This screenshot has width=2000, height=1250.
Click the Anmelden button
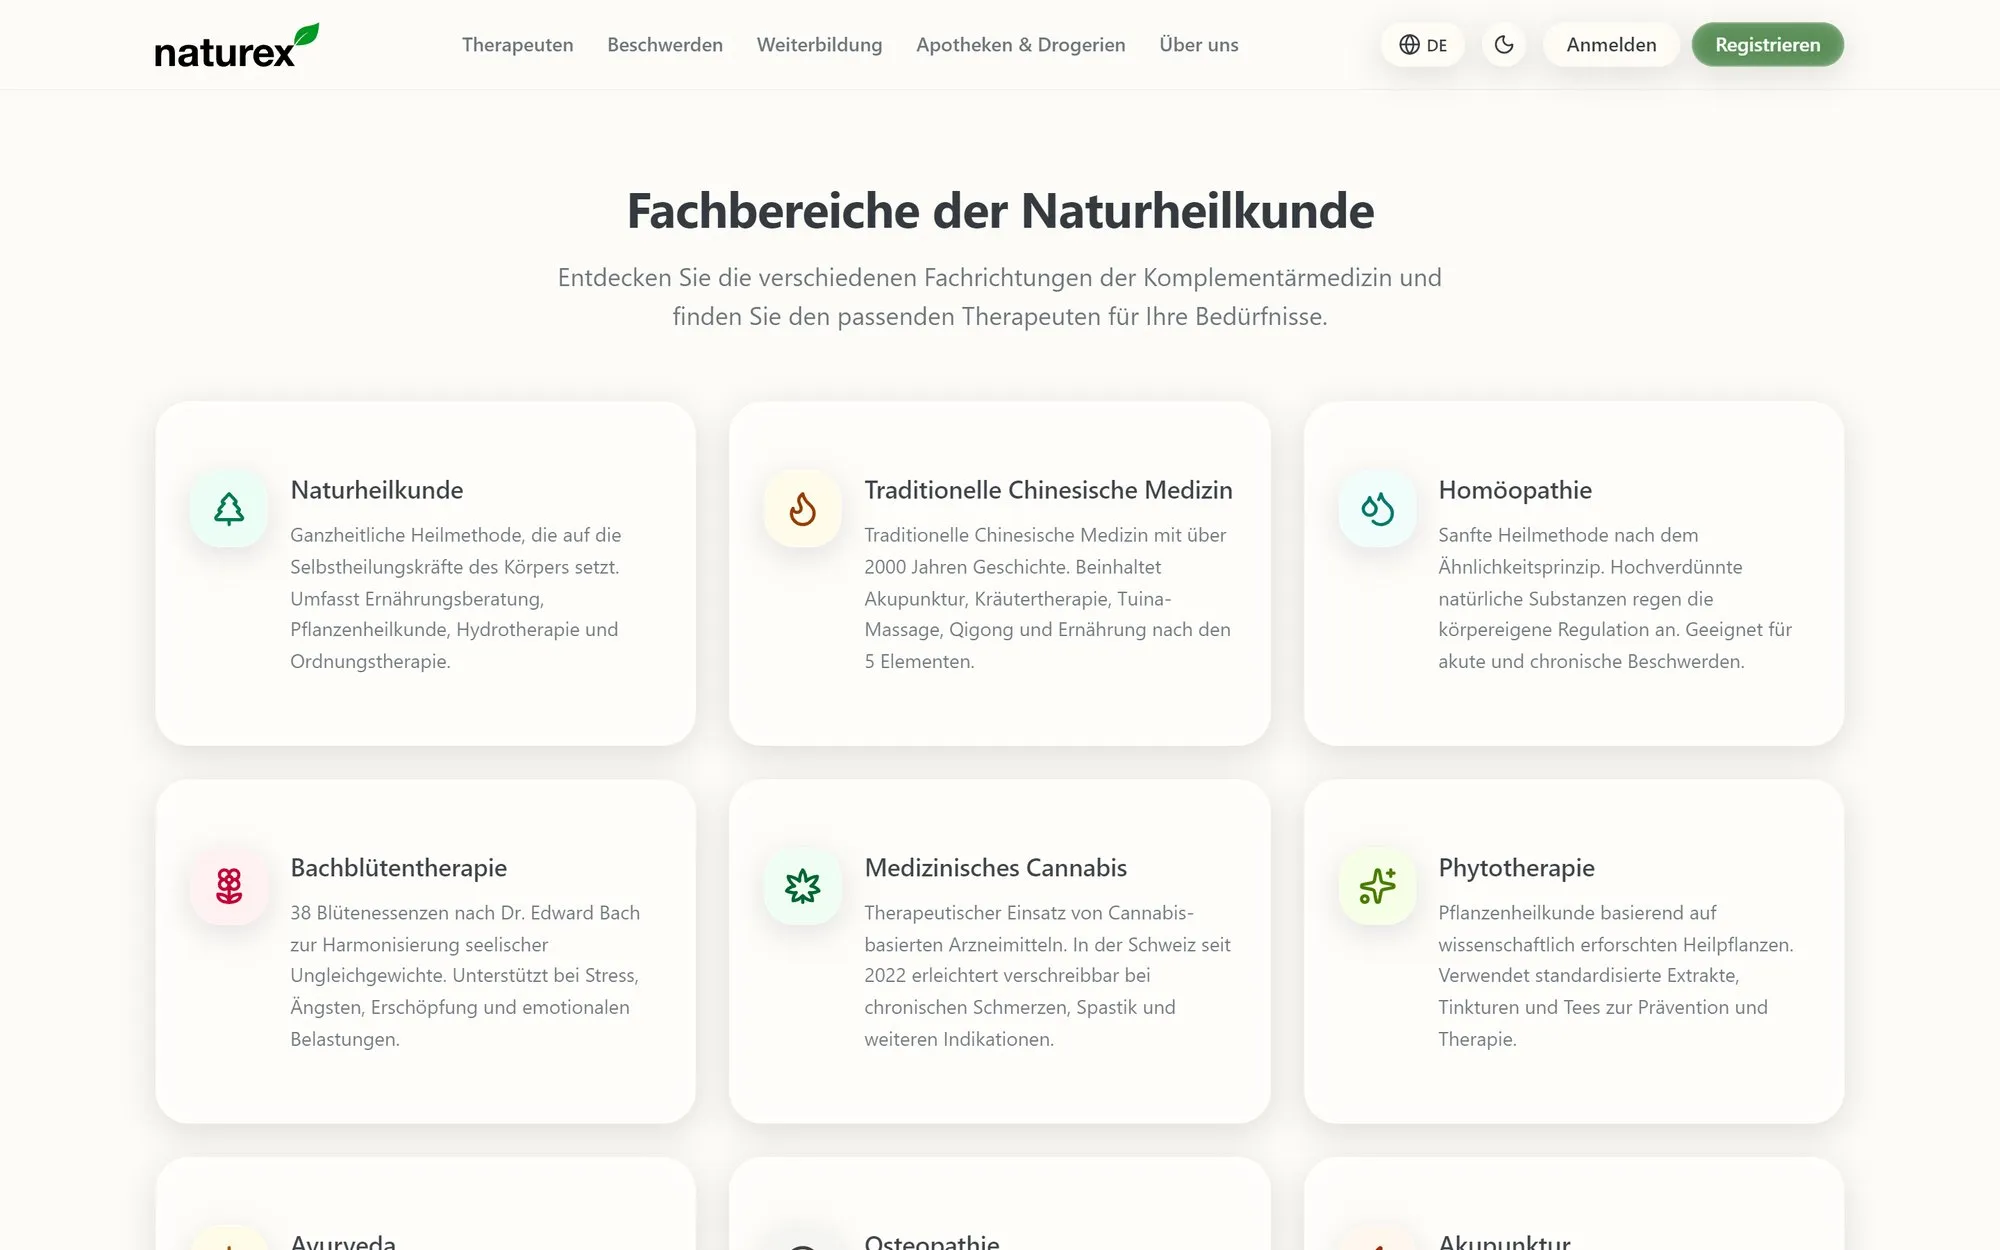coord(1611,45)
